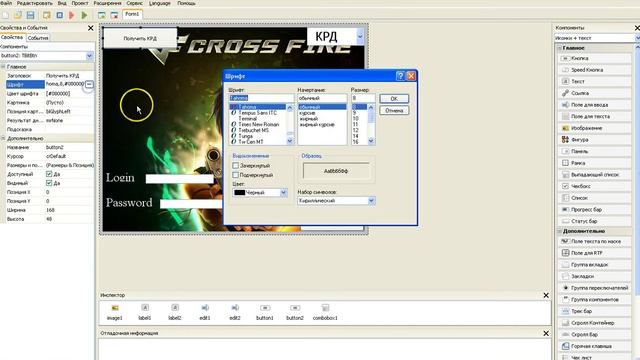This screenshot has height=360, width=640.
Task: Select the combobox1 component in Inspector
Action: (325, 312)
